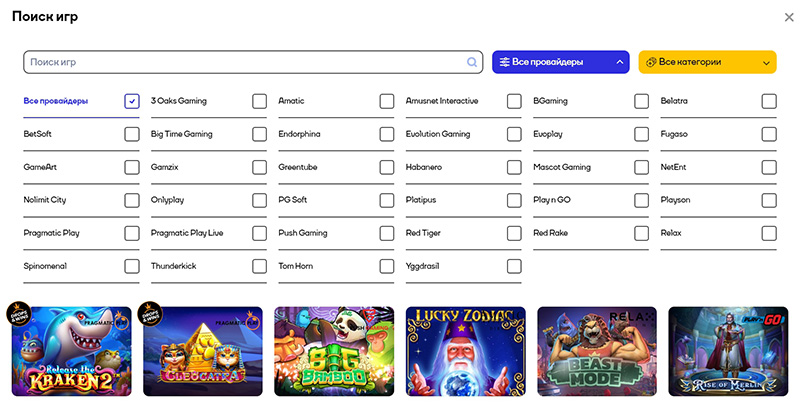
Task: Uncheck the Все провайдеры checkbox
Action: click(x=132, y=101)
